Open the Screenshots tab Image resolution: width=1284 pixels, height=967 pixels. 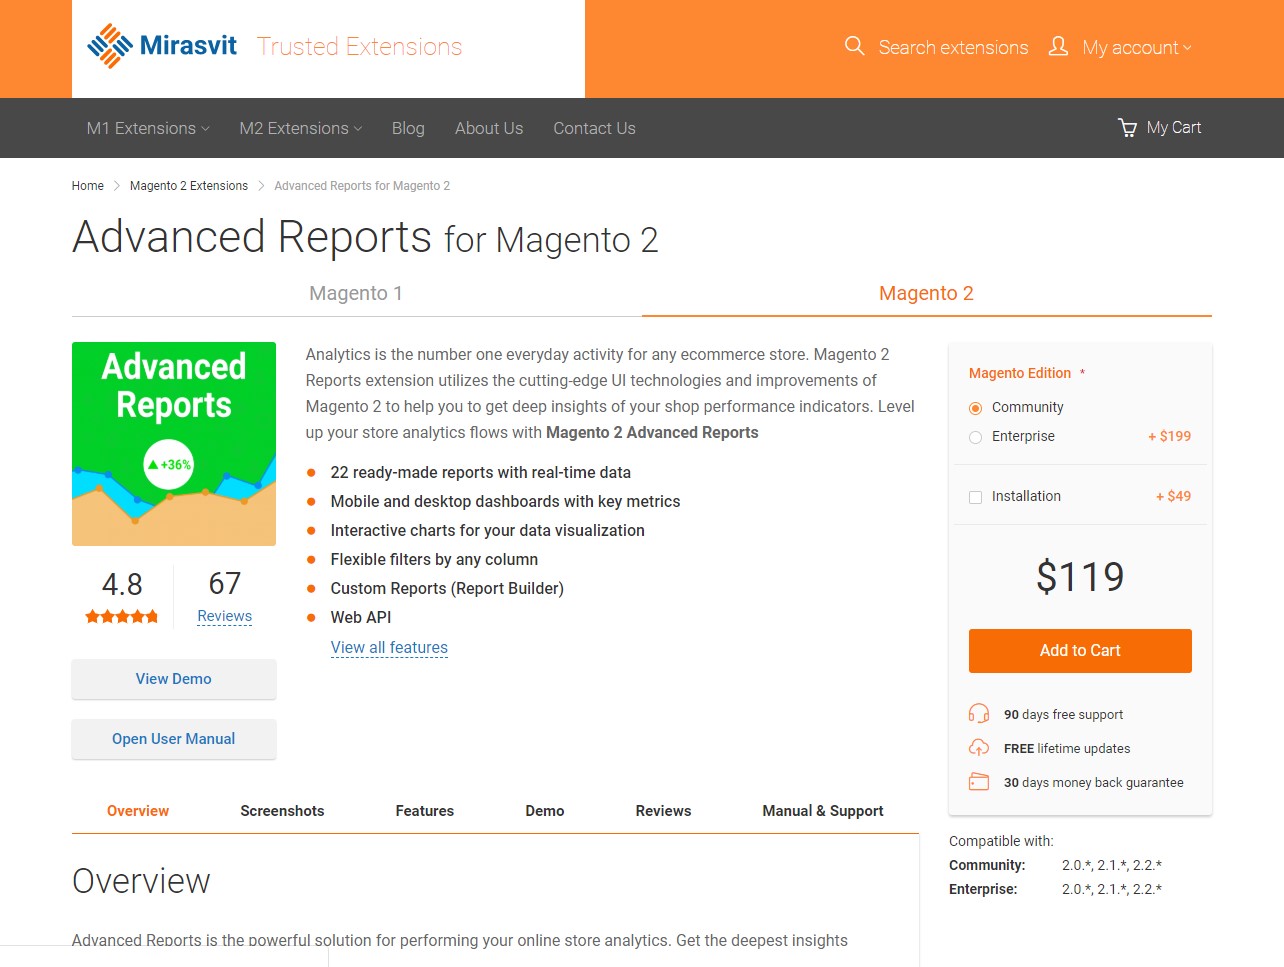click(282, 811)
